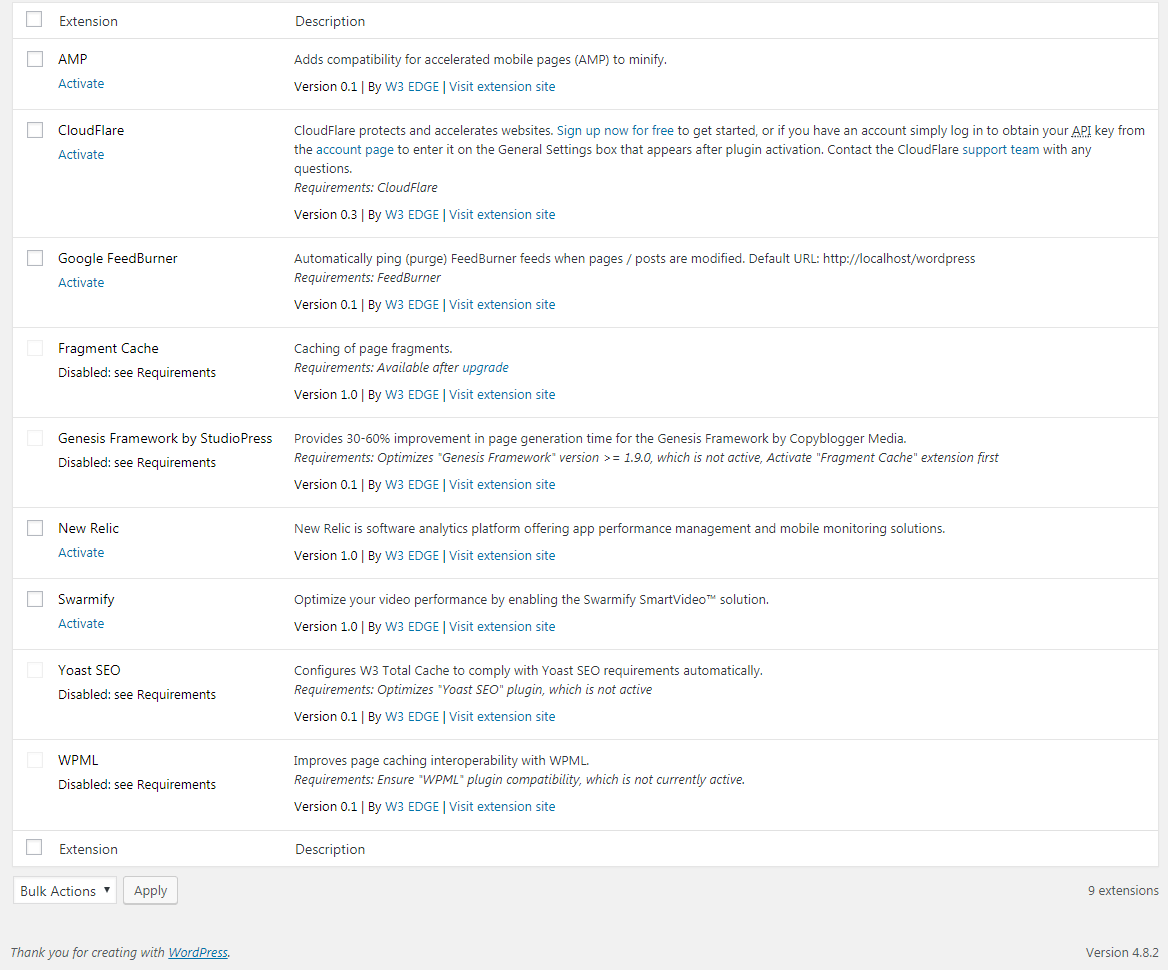1168x971 pixels.
Task: Activate the New Relic extension
Action: click(x=81, y=553)
